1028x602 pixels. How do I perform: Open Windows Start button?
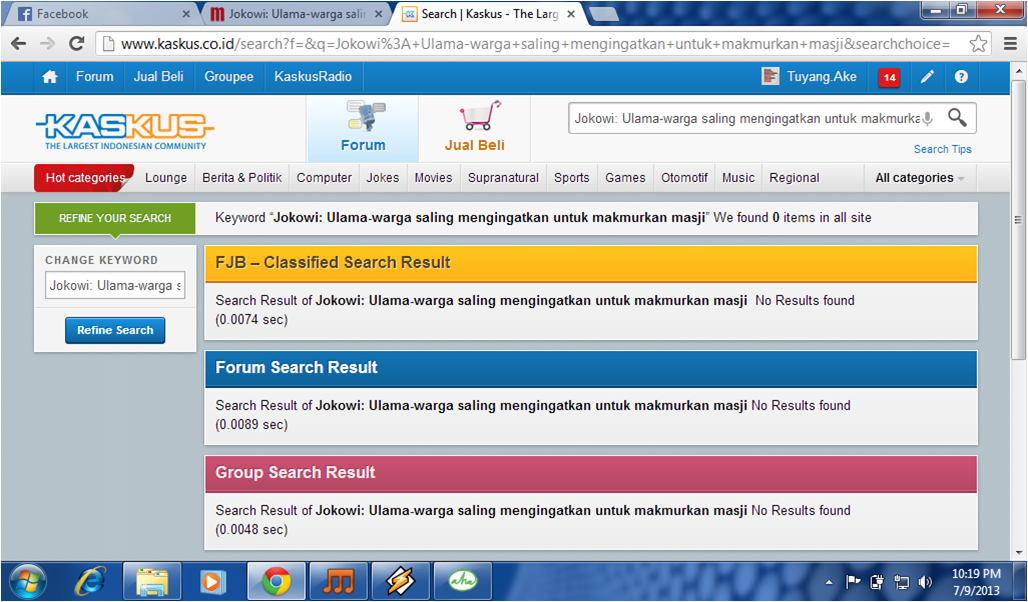tap(28, 582)
